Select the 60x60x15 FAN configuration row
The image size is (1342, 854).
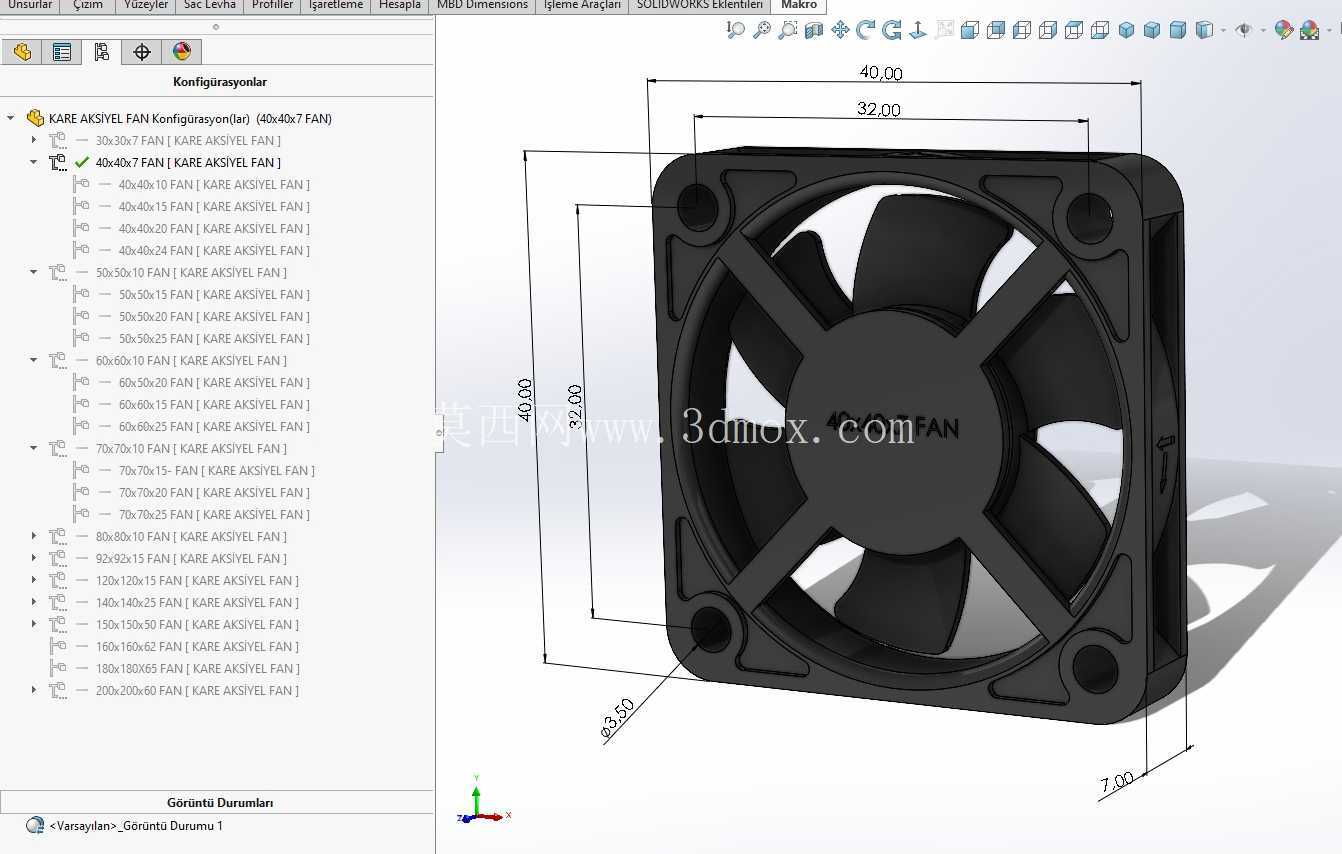214,404
